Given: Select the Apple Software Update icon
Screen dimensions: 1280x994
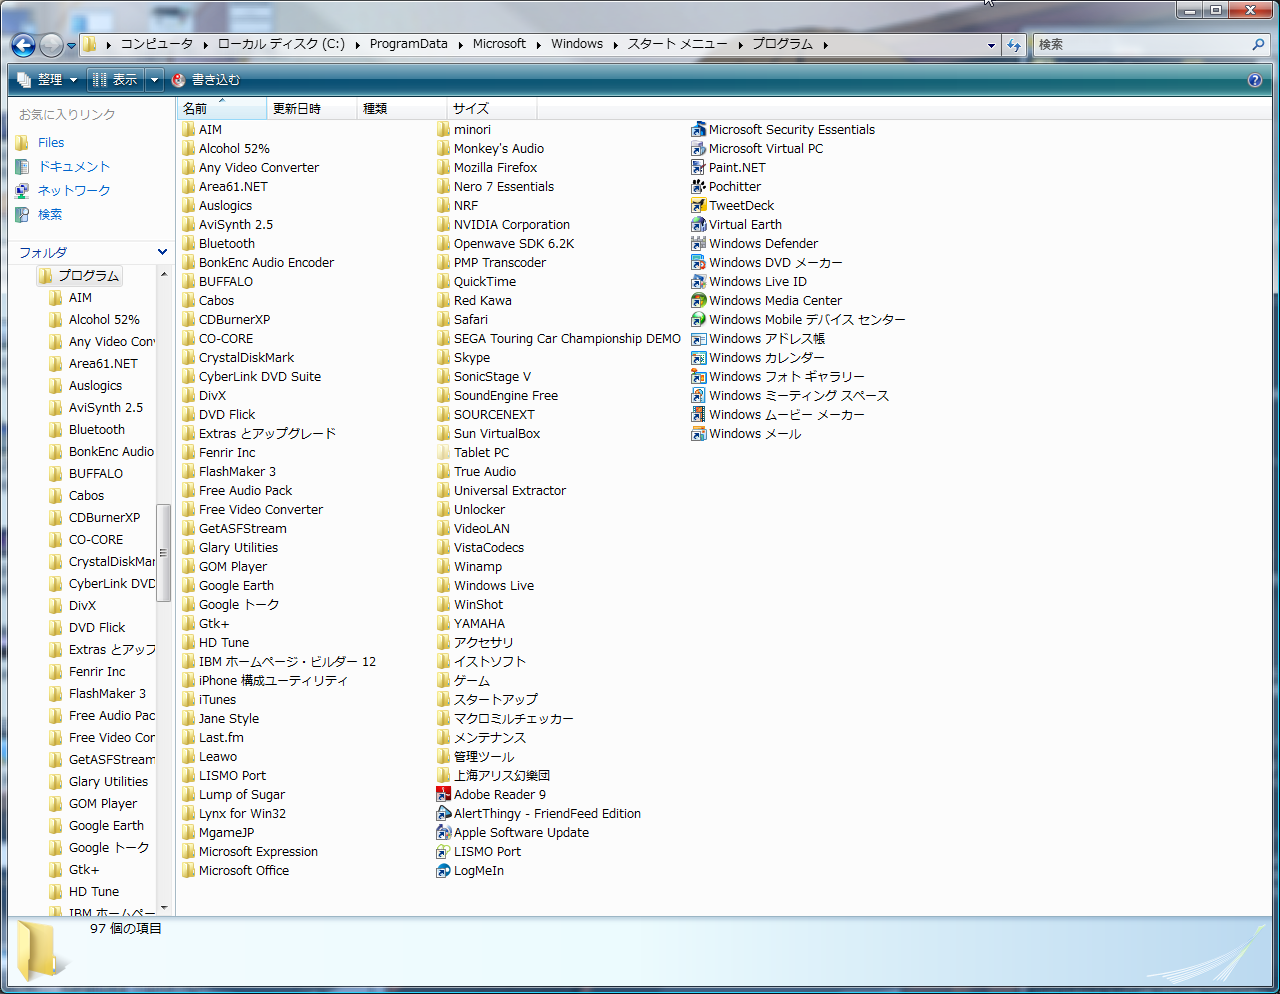Looking at the screenshot, I should 443,833.
